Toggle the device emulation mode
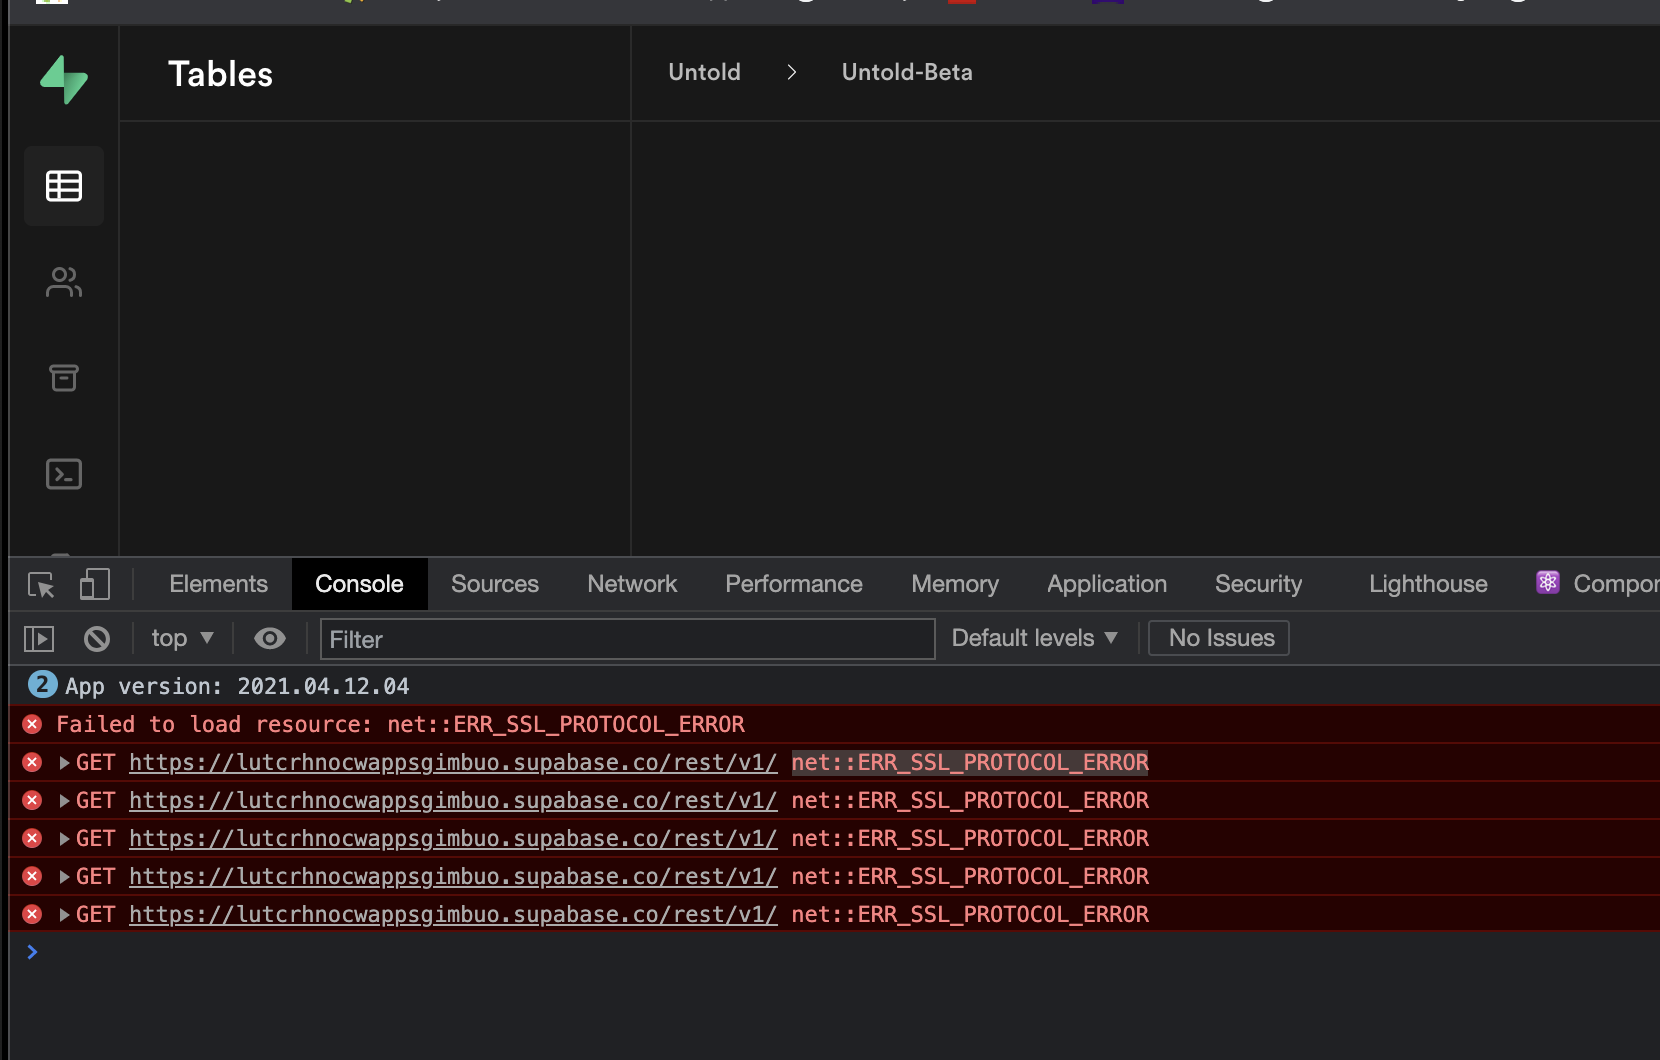 point(94,585)
